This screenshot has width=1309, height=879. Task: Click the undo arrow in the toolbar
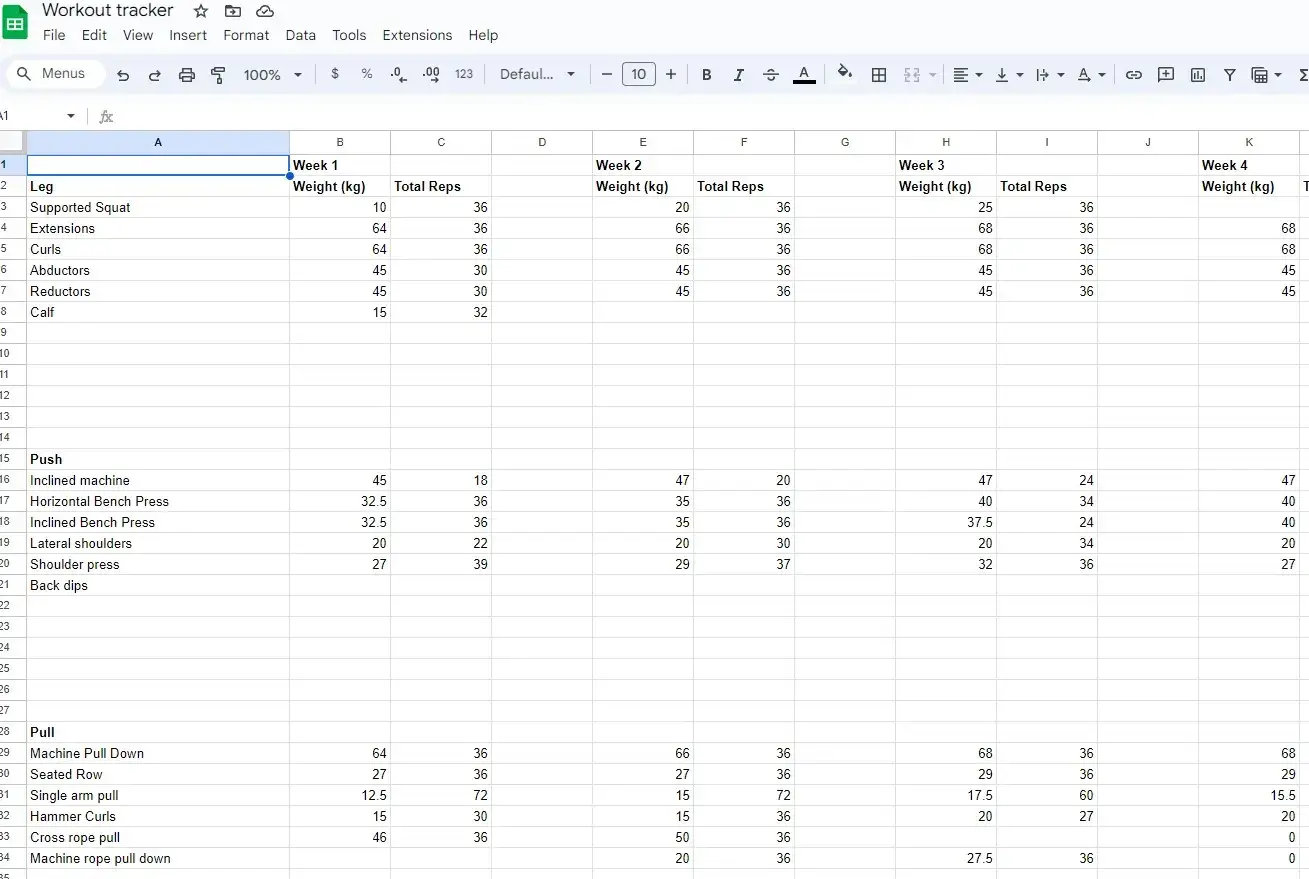(123, 75)
